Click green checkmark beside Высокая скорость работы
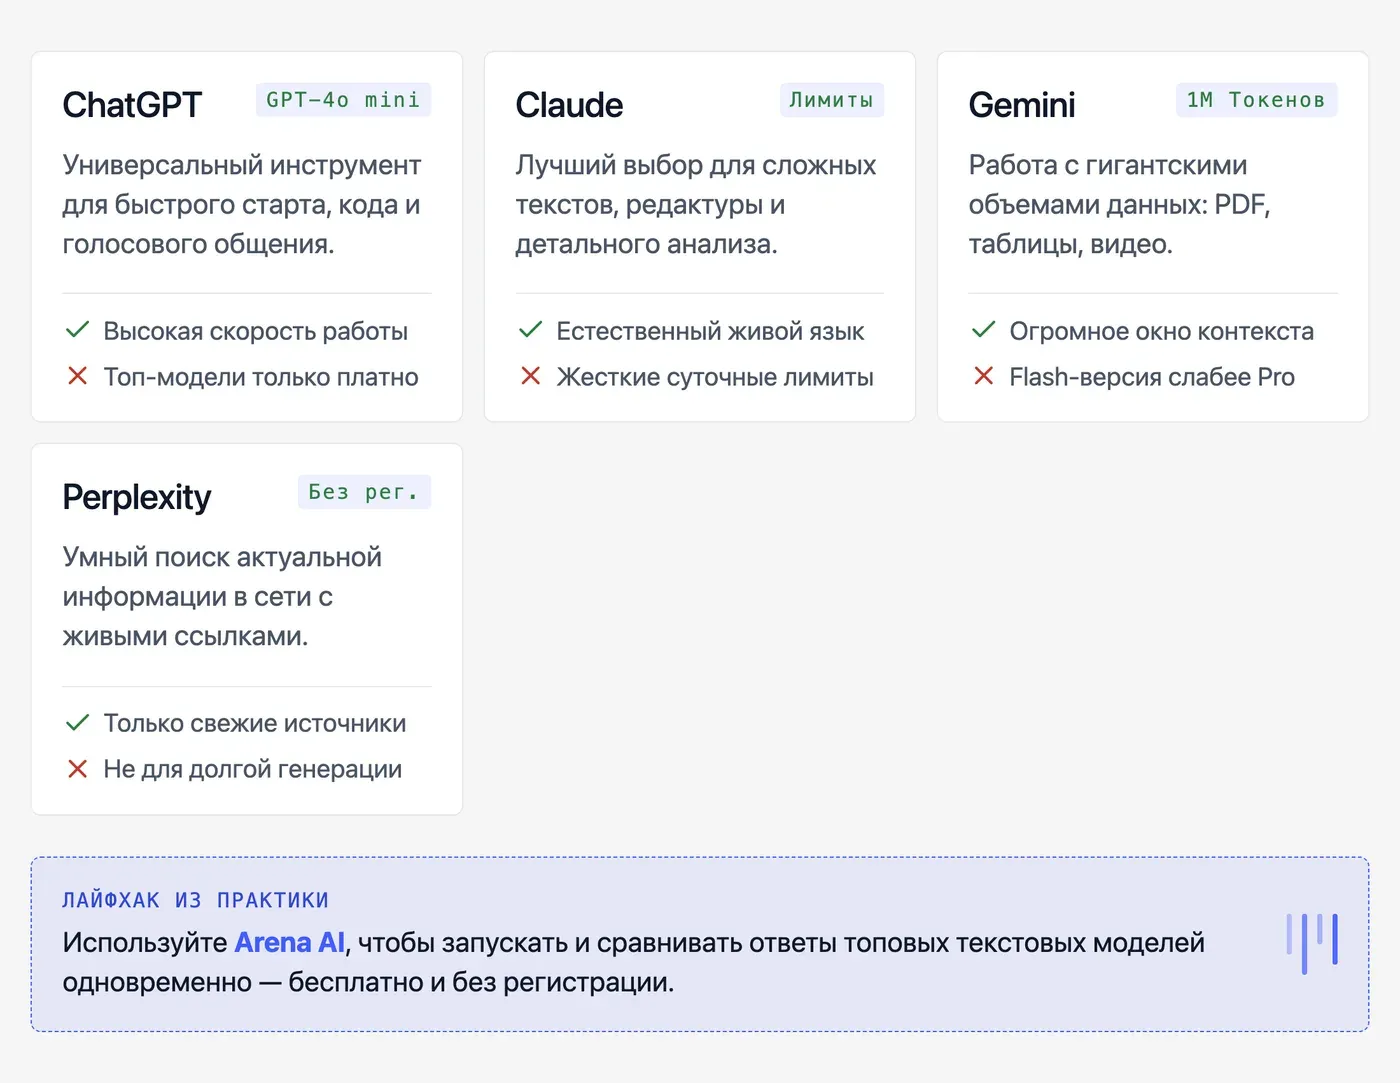Image resolution: width=1400 pixels, height=1083 pixels. point(78,330)
